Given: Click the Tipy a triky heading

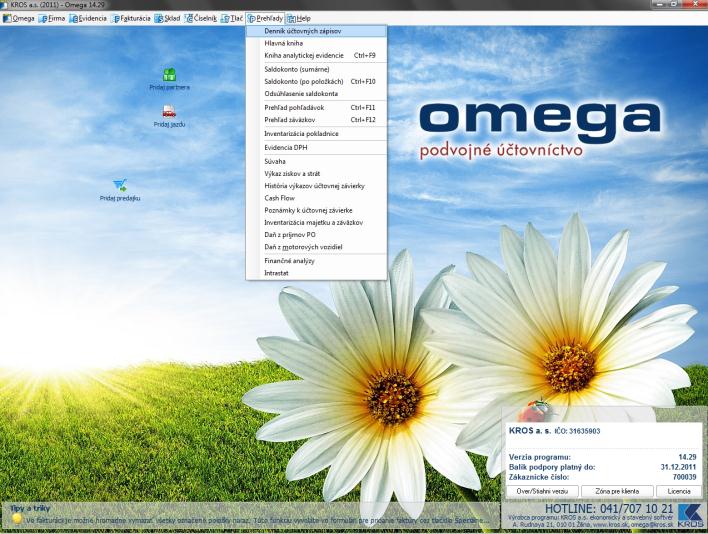Looking at the screenshot, I should (x=30, y=508).
